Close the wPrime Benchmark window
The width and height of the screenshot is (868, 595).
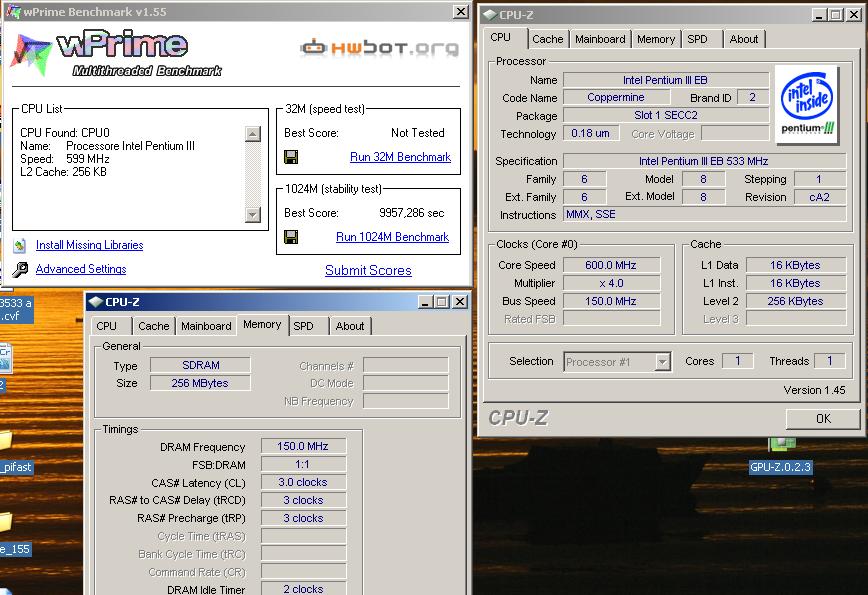pos(461,12)
